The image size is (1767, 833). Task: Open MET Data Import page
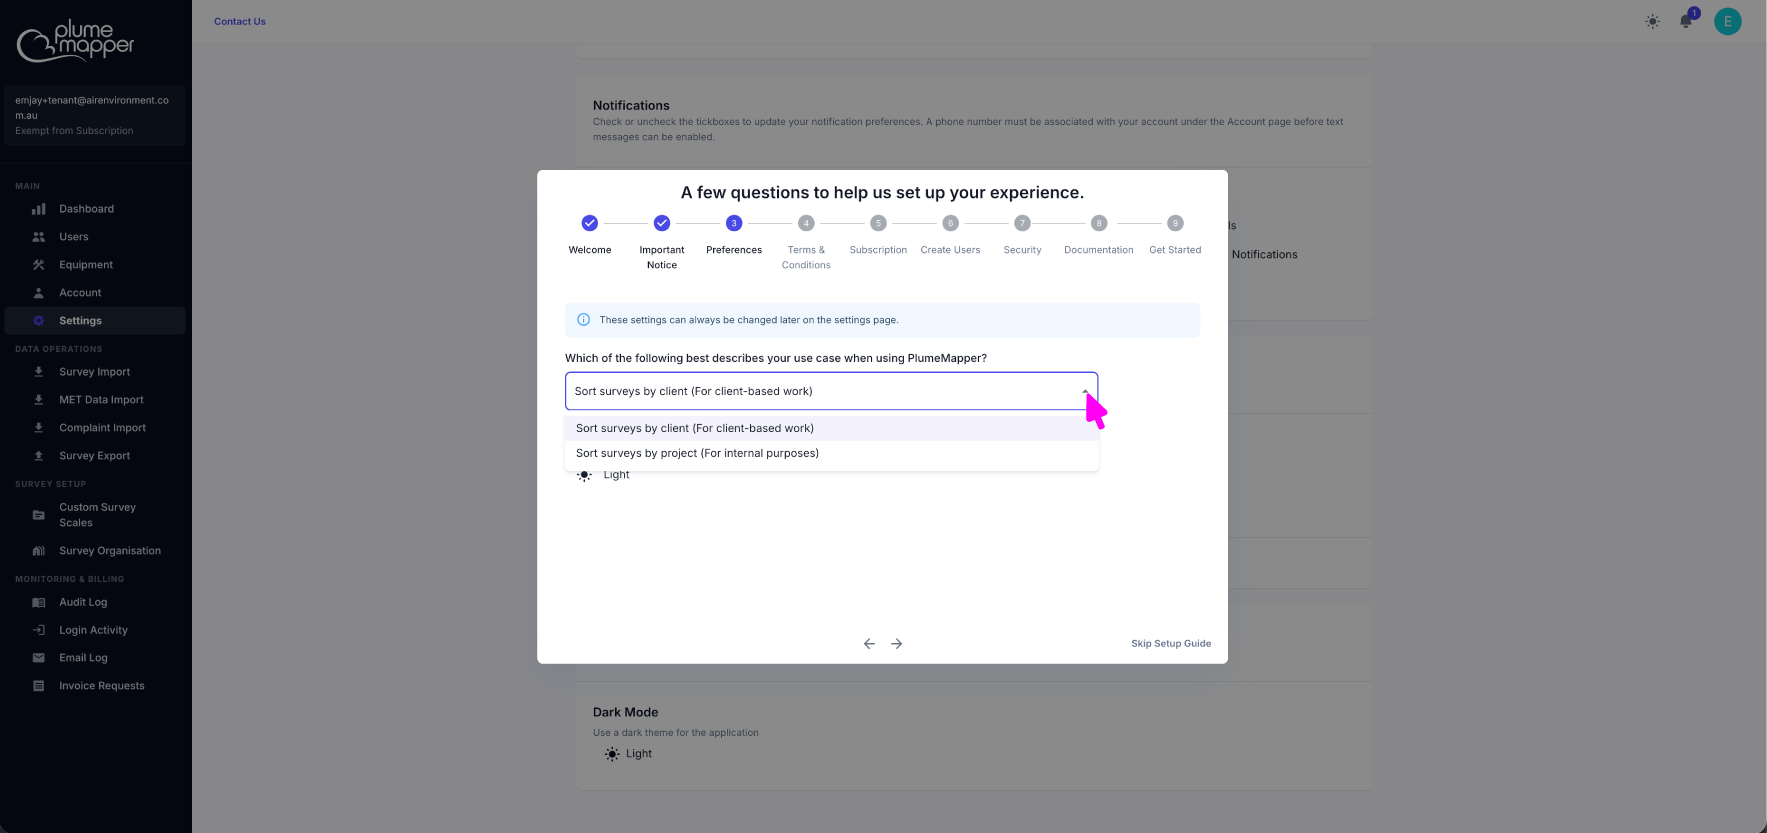[x=95, y=400]
